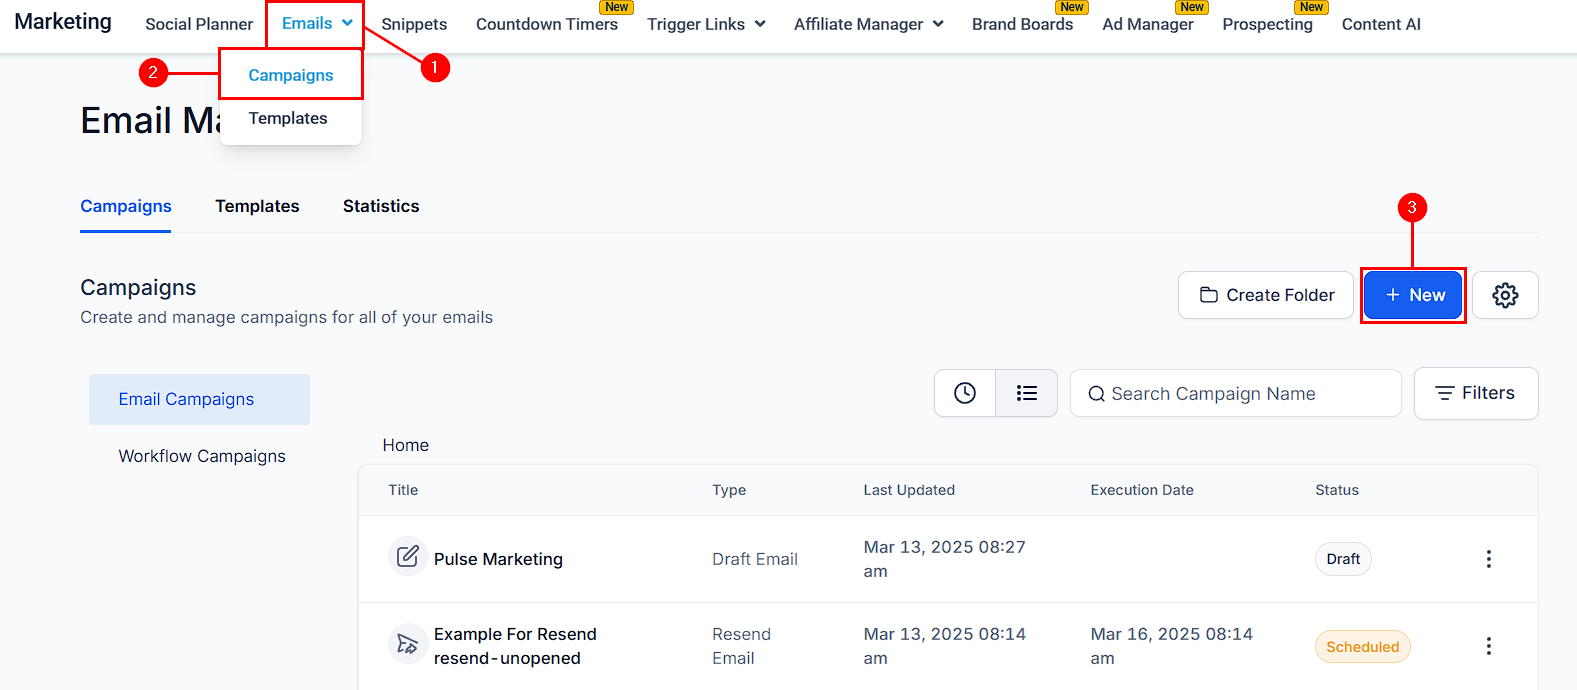1577x690 pixels.
Task: Choose Templates from the Emails dropdown
Action: tap(288, 118)
